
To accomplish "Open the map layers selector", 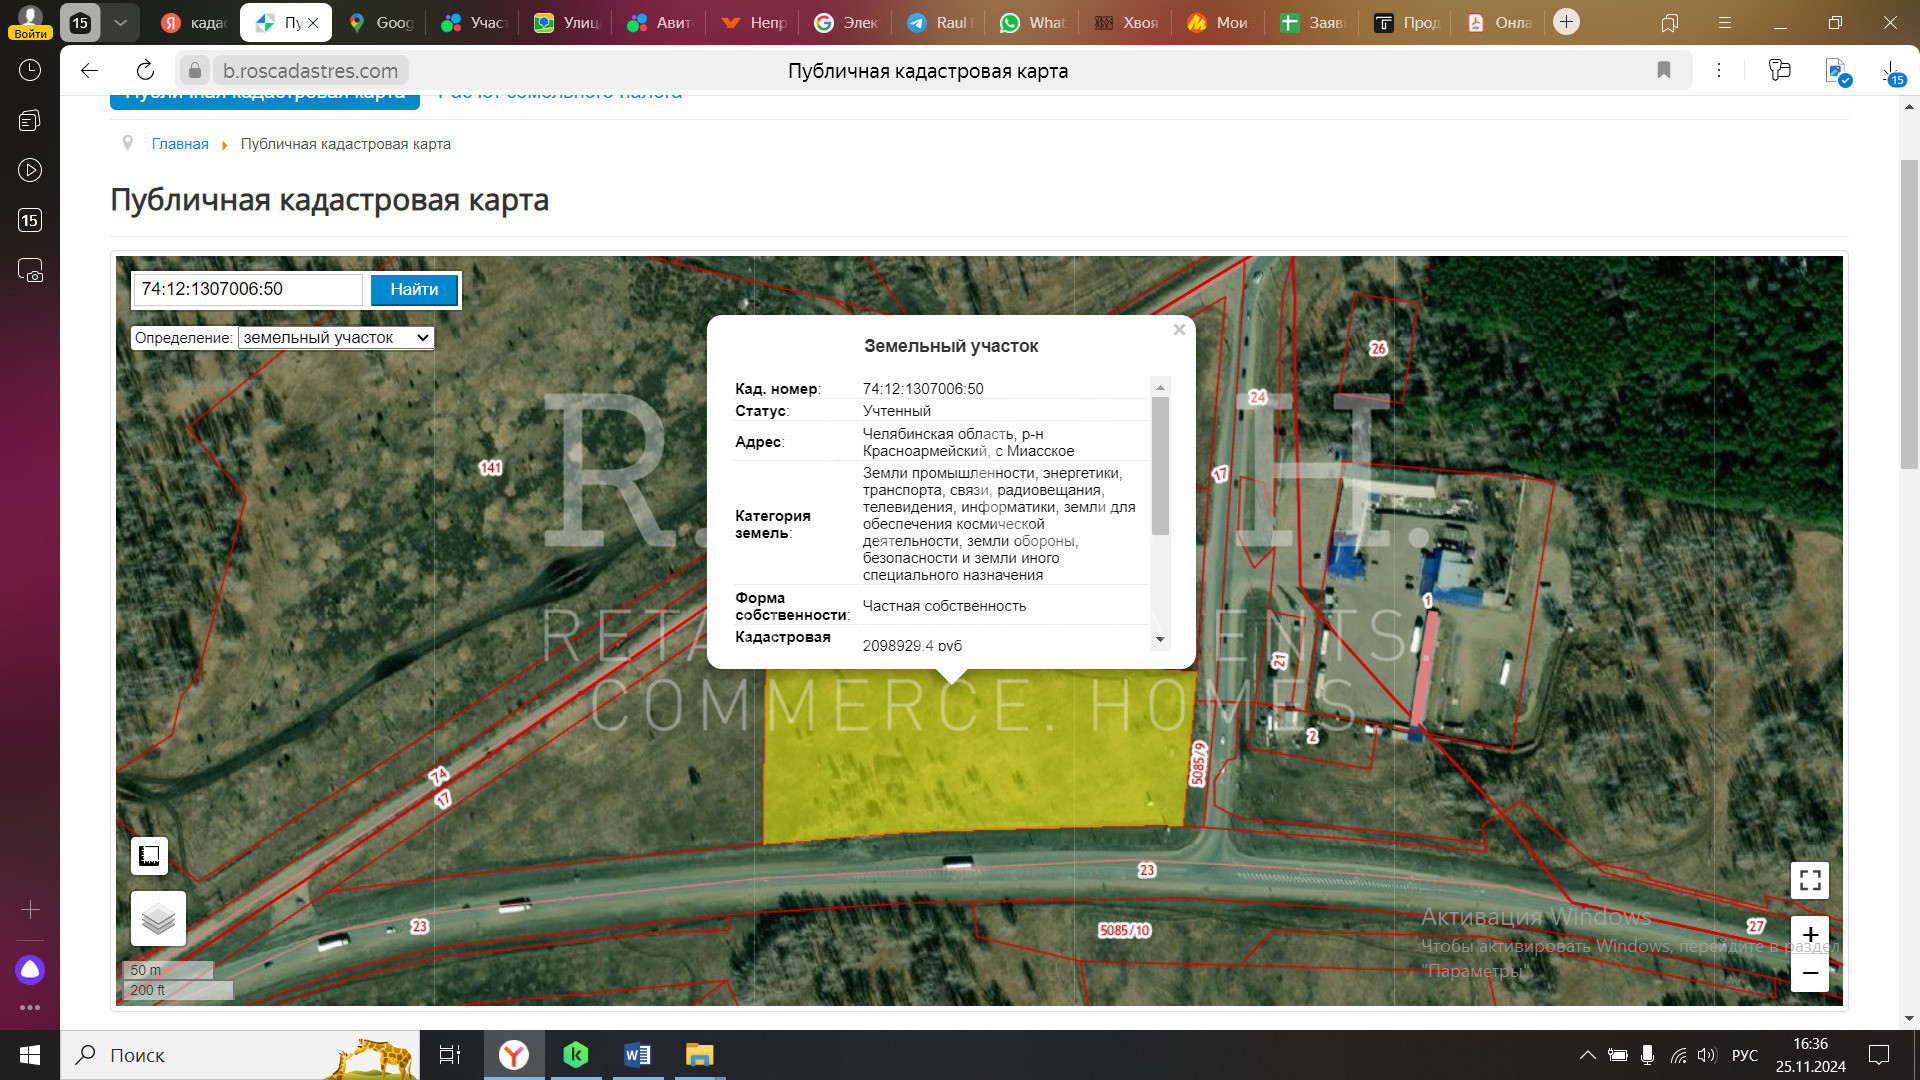I will coord(158,918).
